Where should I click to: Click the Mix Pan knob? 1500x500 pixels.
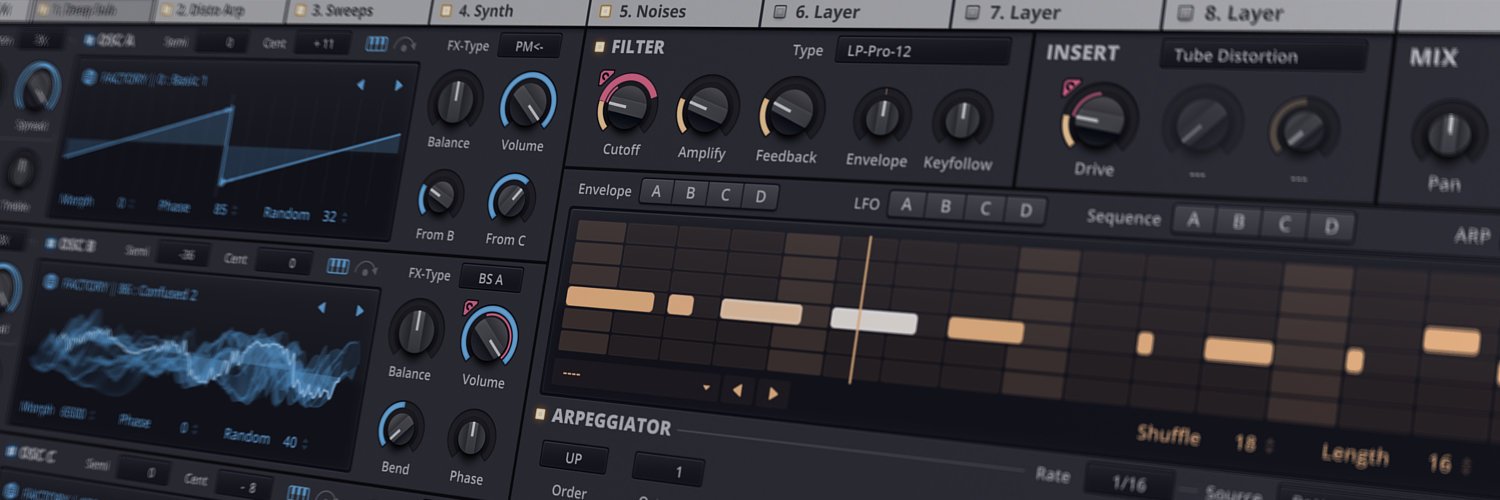click(x=1450, y=136)
